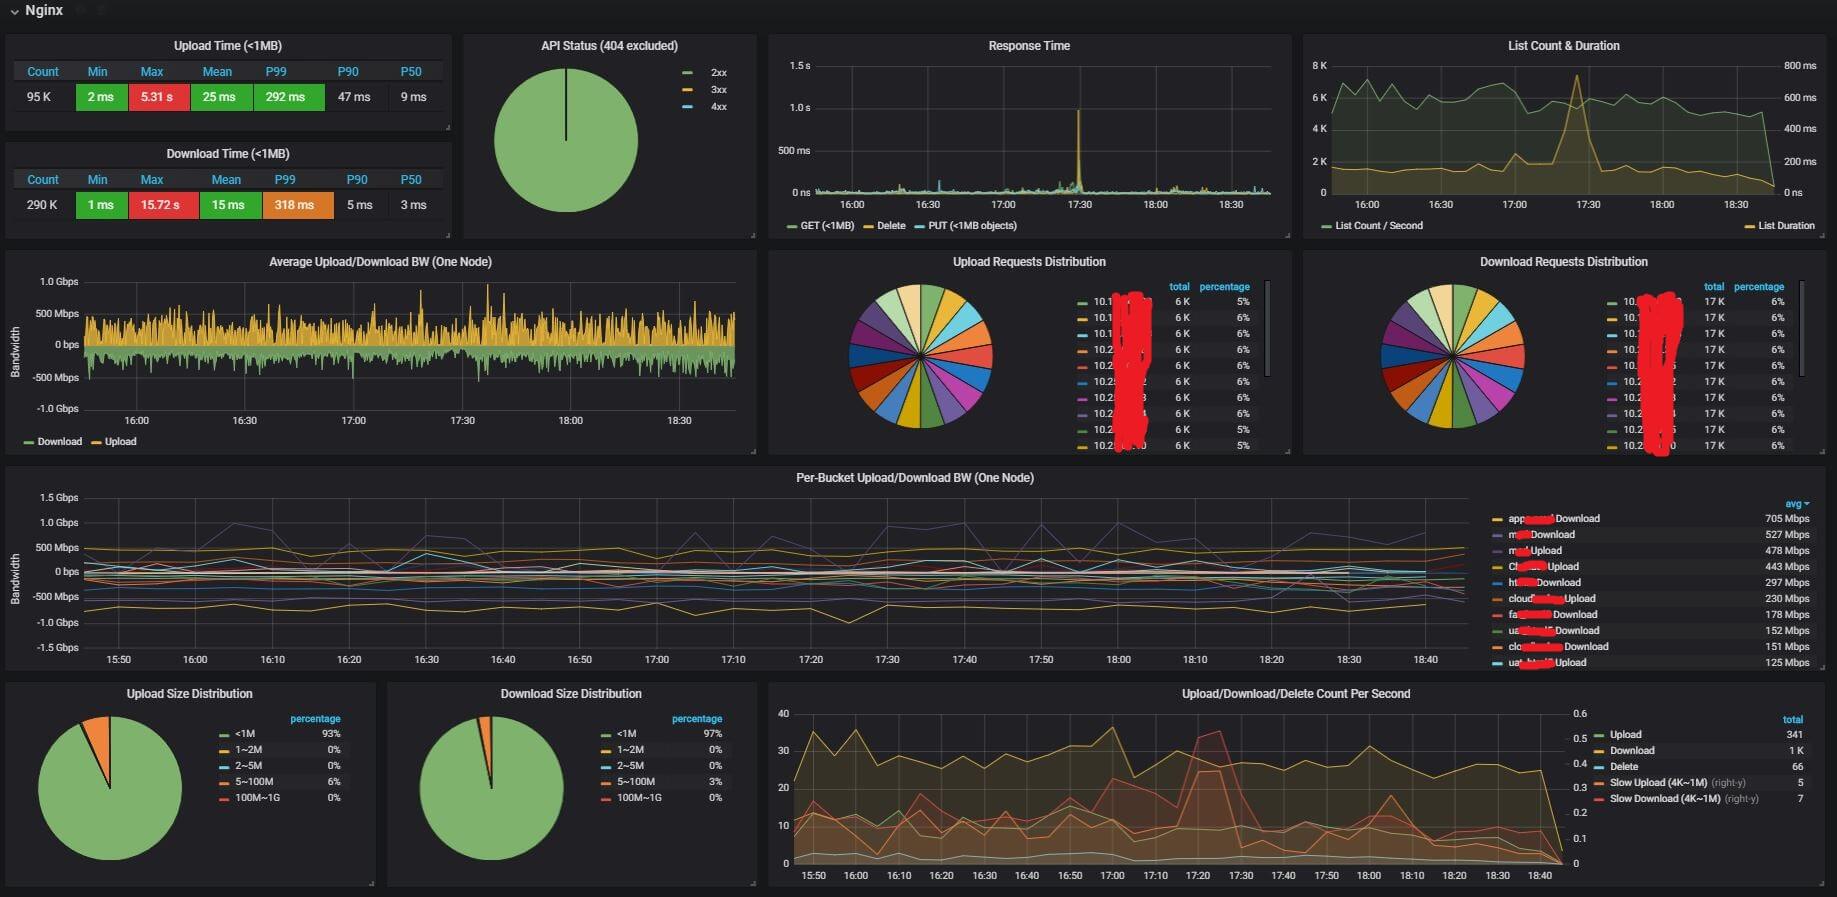Open the List Count & Duration panel menu
1837x897 pixels.
(x=1563, y=46)
